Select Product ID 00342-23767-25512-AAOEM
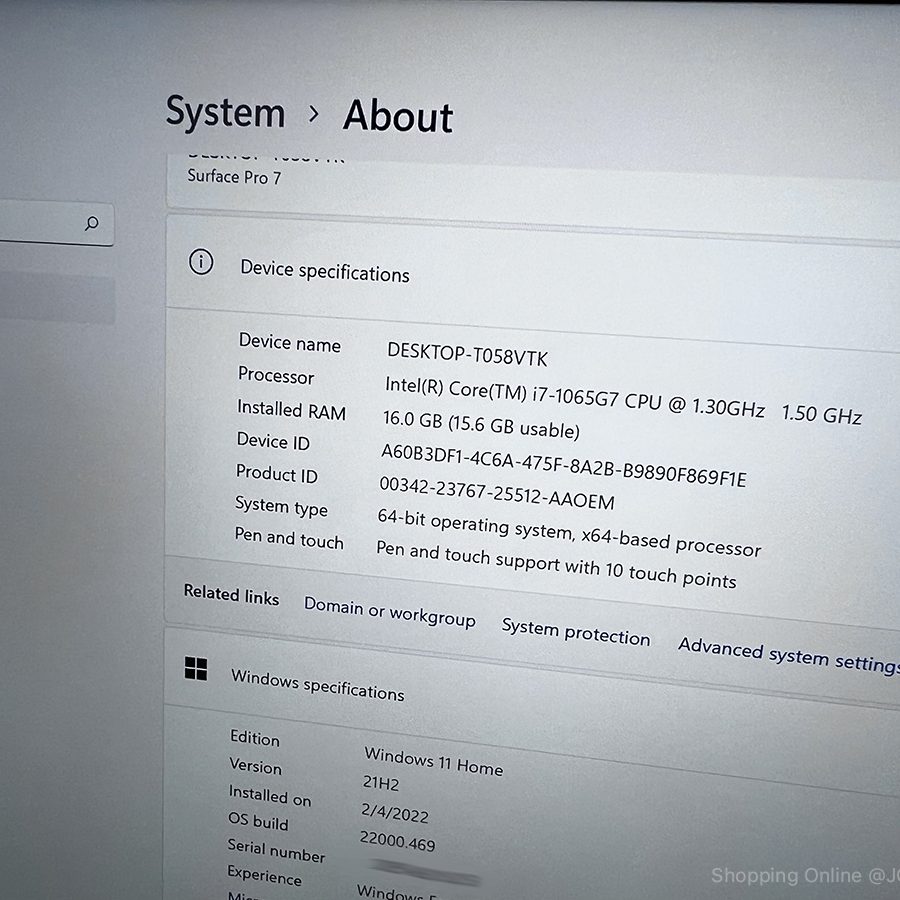 click(x=497, y=494)
